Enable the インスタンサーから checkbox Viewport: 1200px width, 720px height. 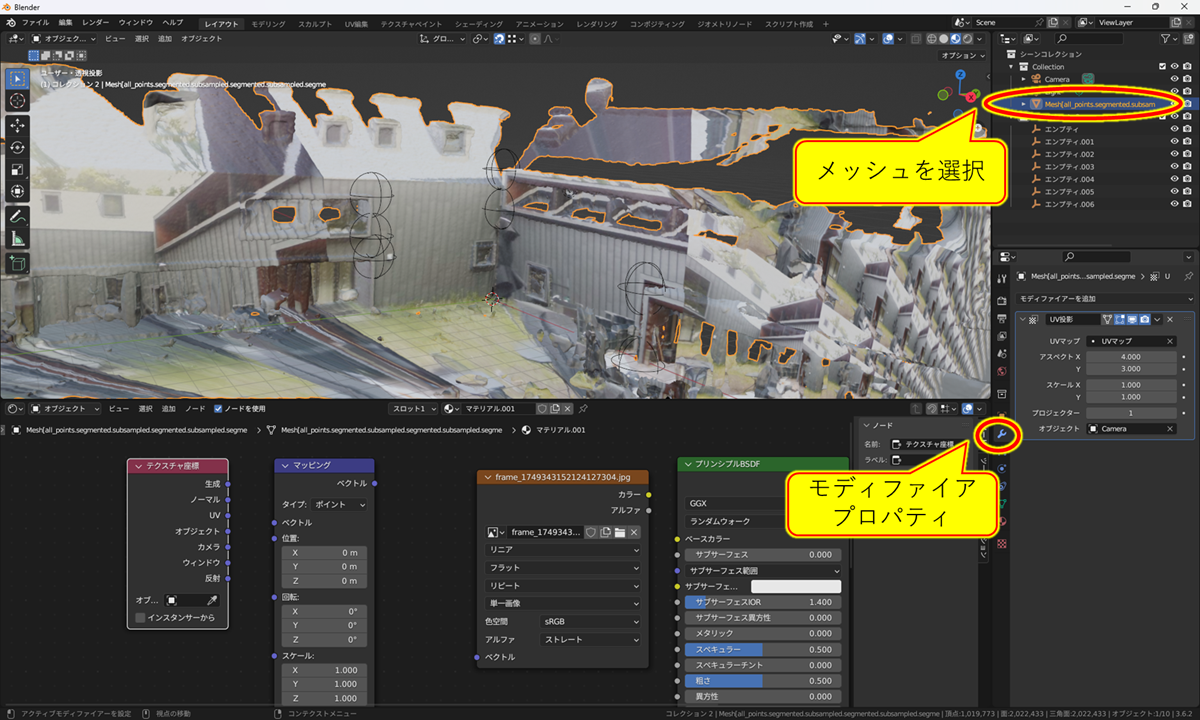tap(140, 618)
